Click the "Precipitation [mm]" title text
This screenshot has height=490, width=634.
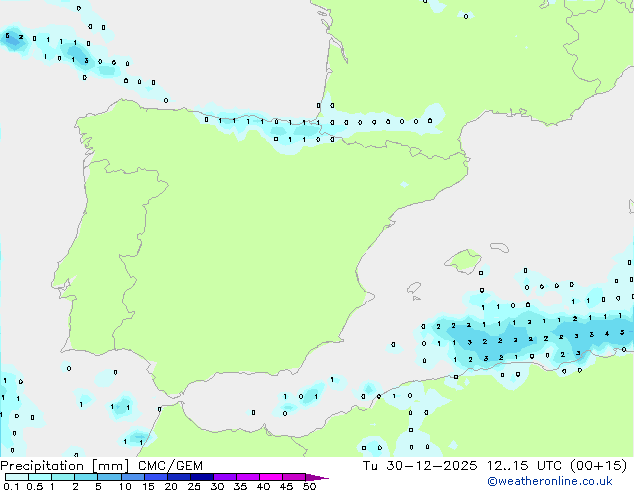point(64,466)
